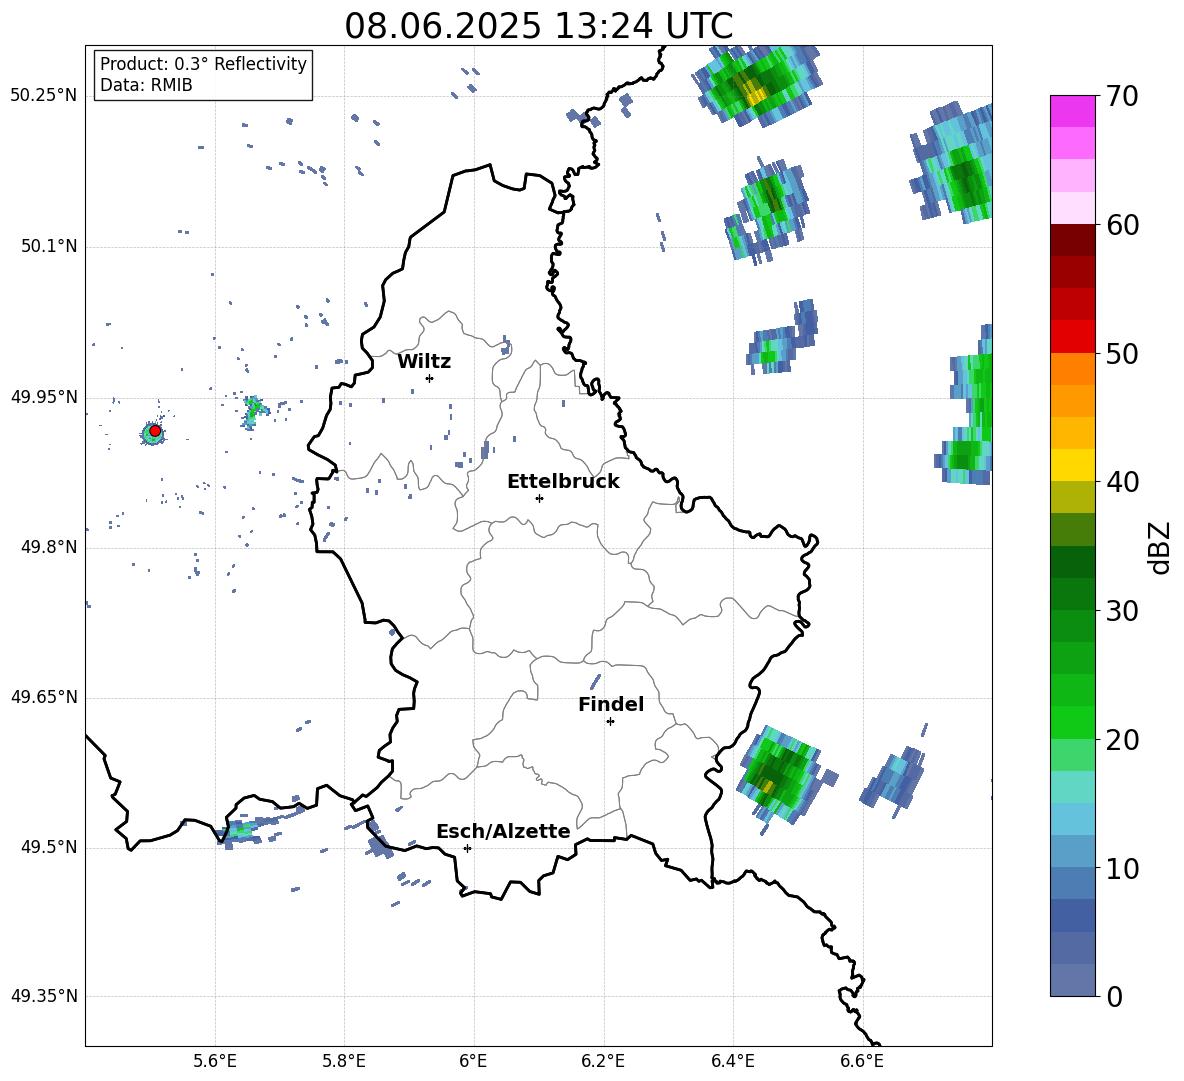The height and width of the screenshot is (1081, 1184).
Task: Click the 6.2°E longitude label
Action: tap(603, 1061)
